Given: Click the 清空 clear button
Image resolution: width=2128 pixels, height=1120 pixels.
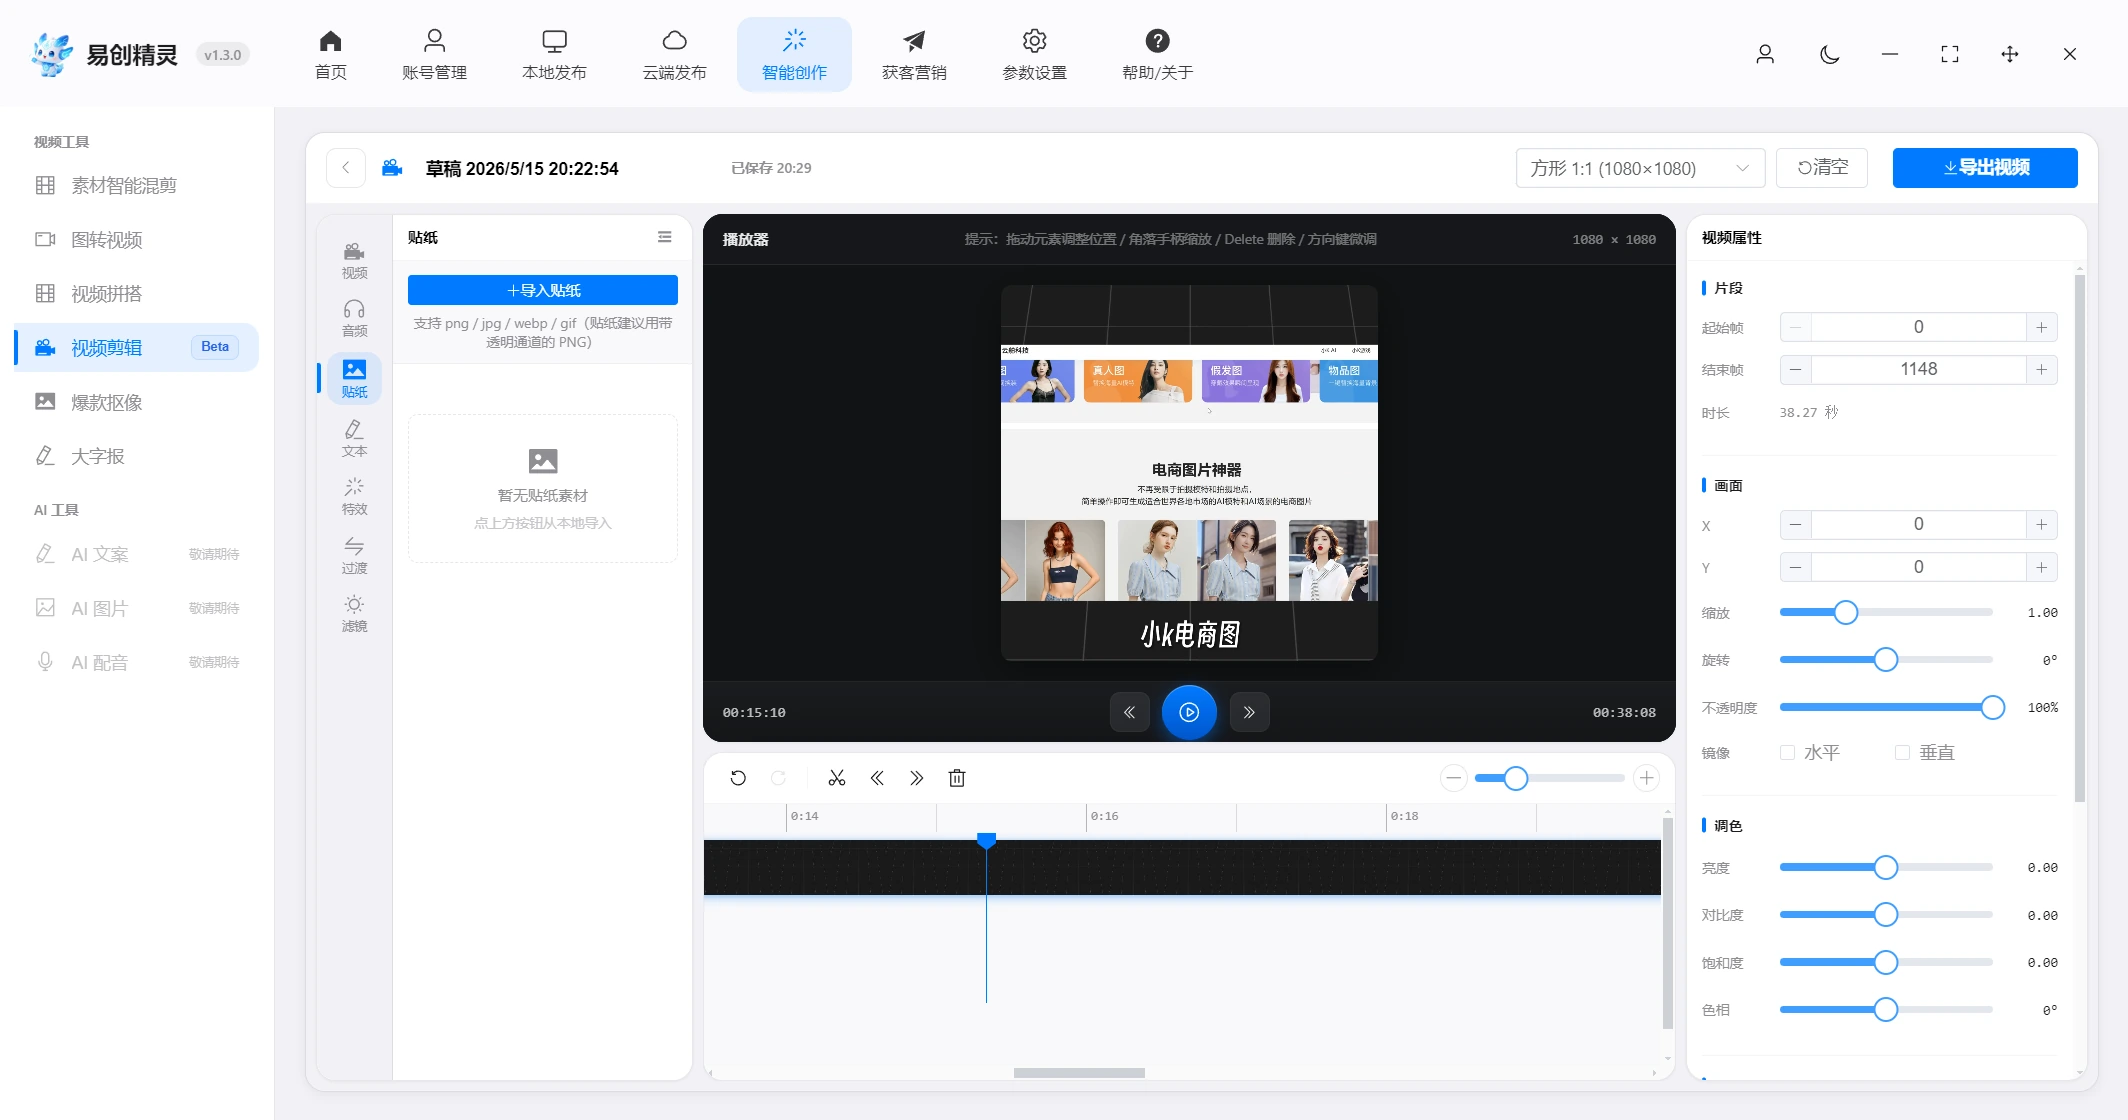Looking at the screenshot, I should (x=1822, y=168).
